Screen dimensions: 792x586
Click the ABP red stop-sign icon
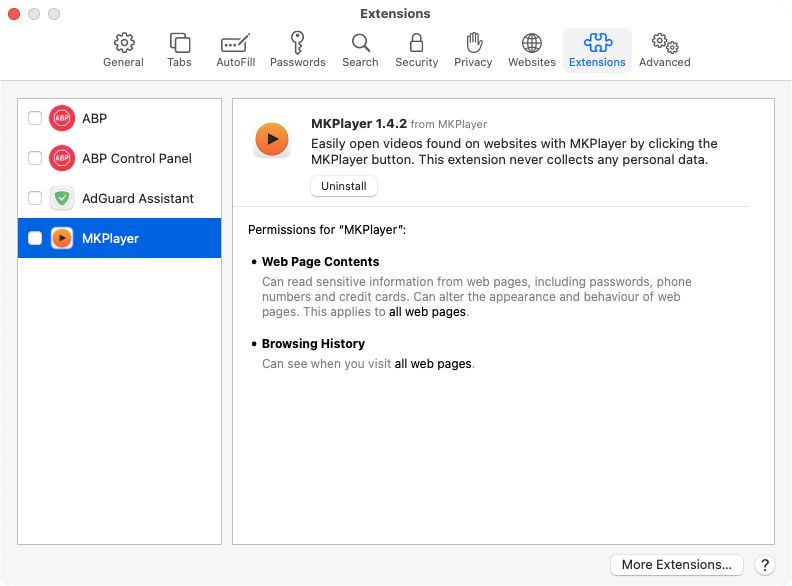[62, 118]
